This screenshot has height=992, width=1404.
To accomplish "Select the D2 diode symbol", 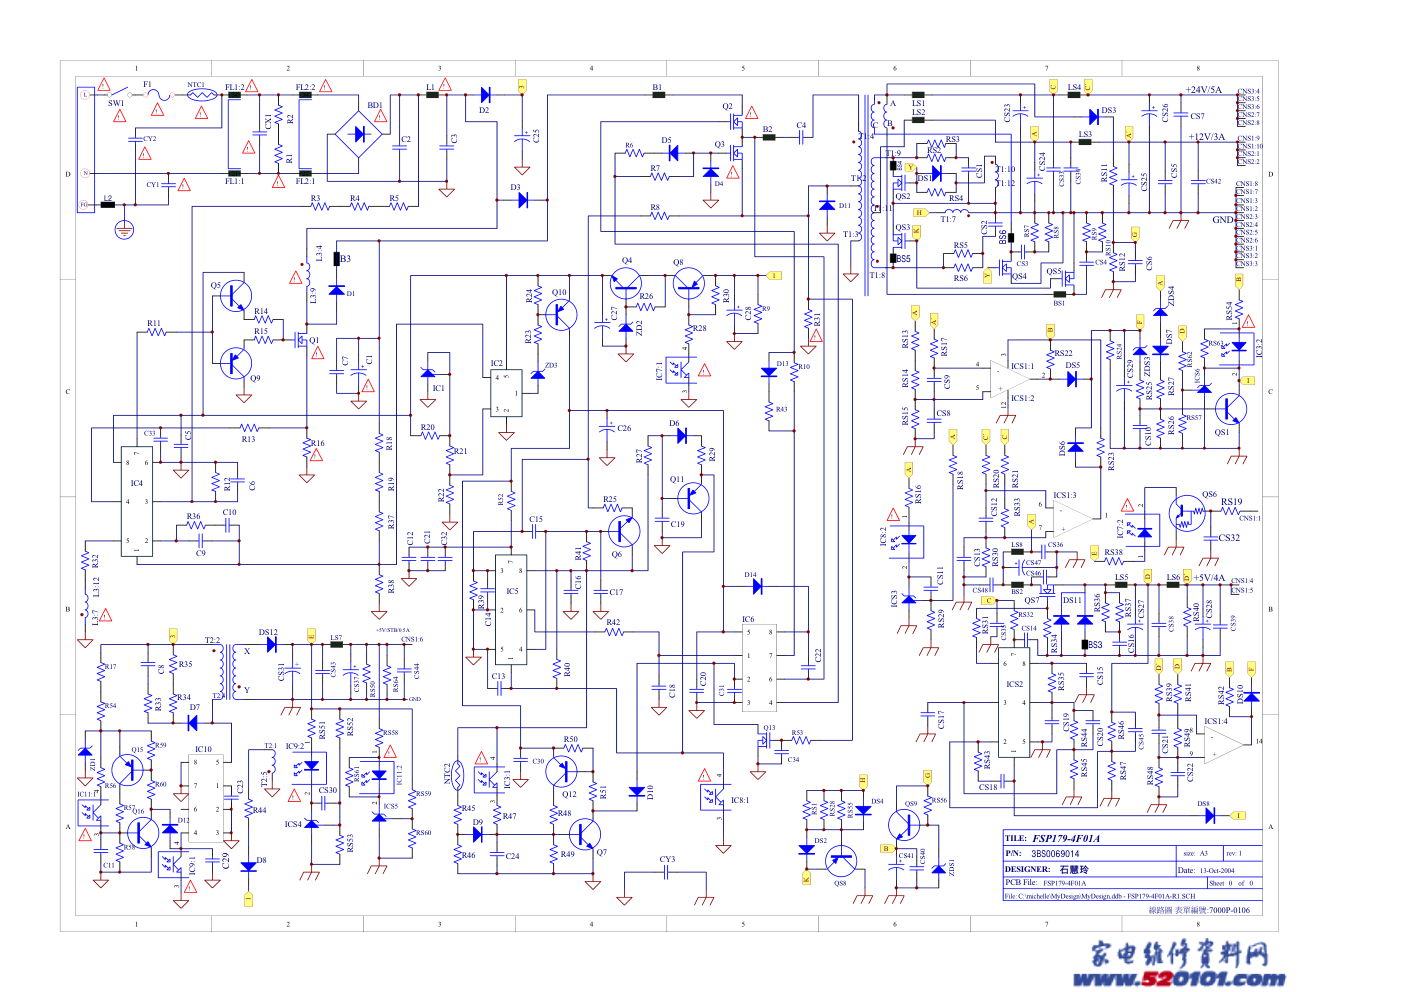I will click(486, 95).
